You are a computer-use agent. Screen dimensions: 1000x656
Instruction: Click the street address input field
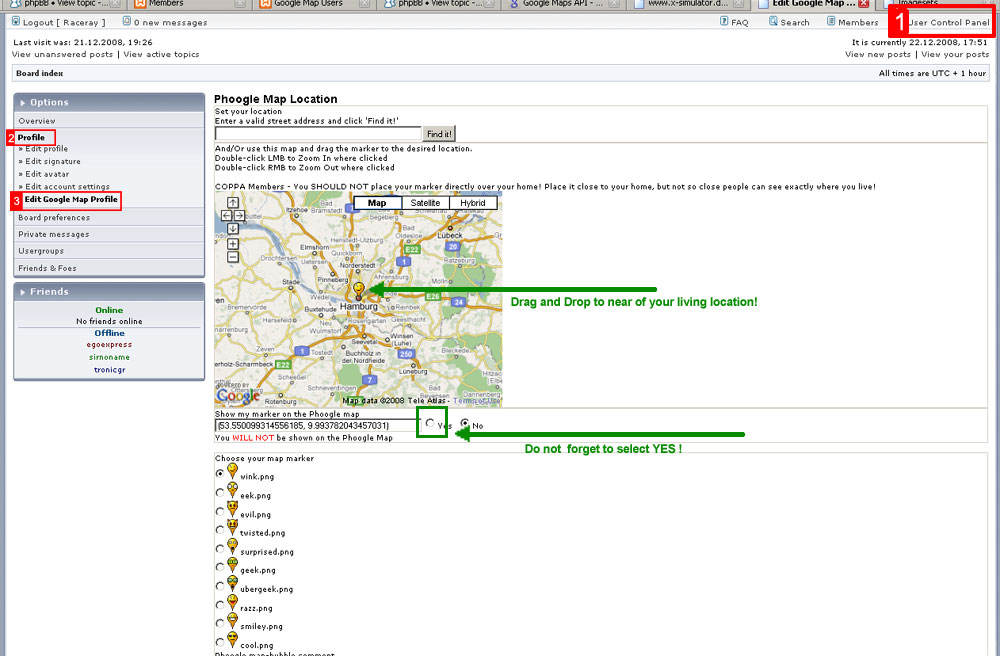[318, 134]
